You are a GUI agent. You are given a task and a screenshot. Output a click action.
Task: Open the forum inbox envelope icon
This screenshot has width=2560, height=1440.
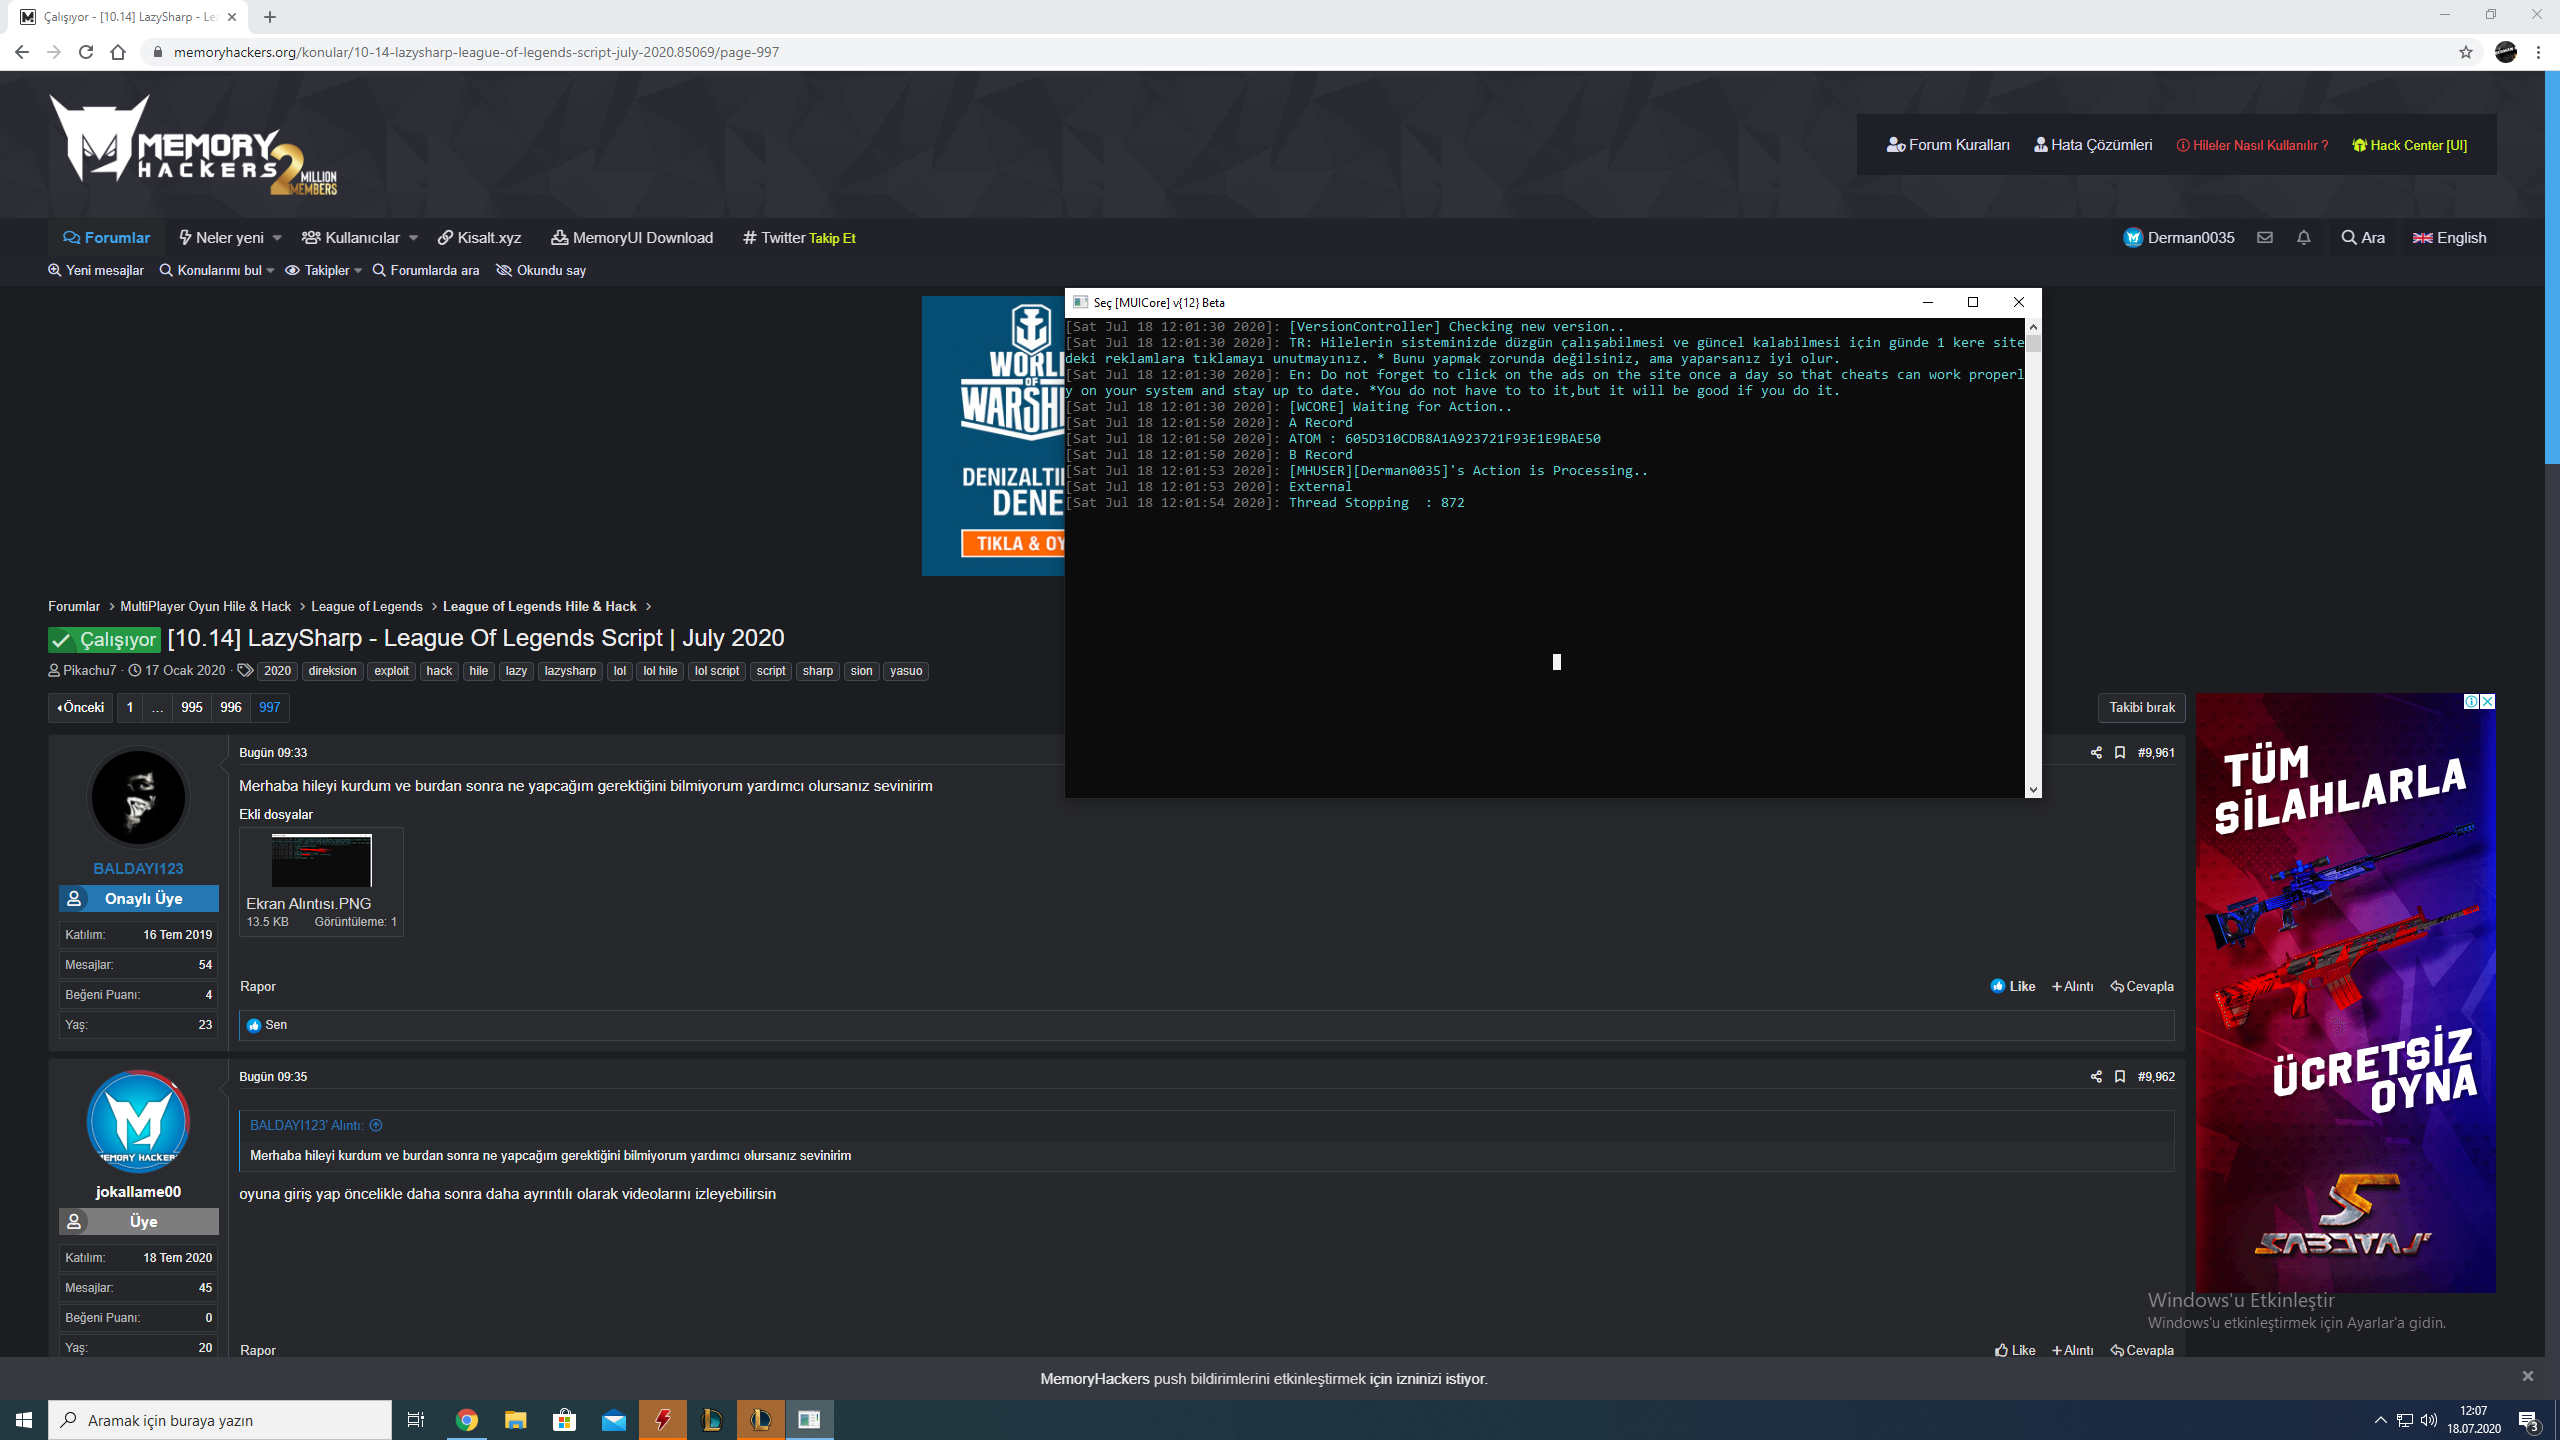click(2265, 237)
